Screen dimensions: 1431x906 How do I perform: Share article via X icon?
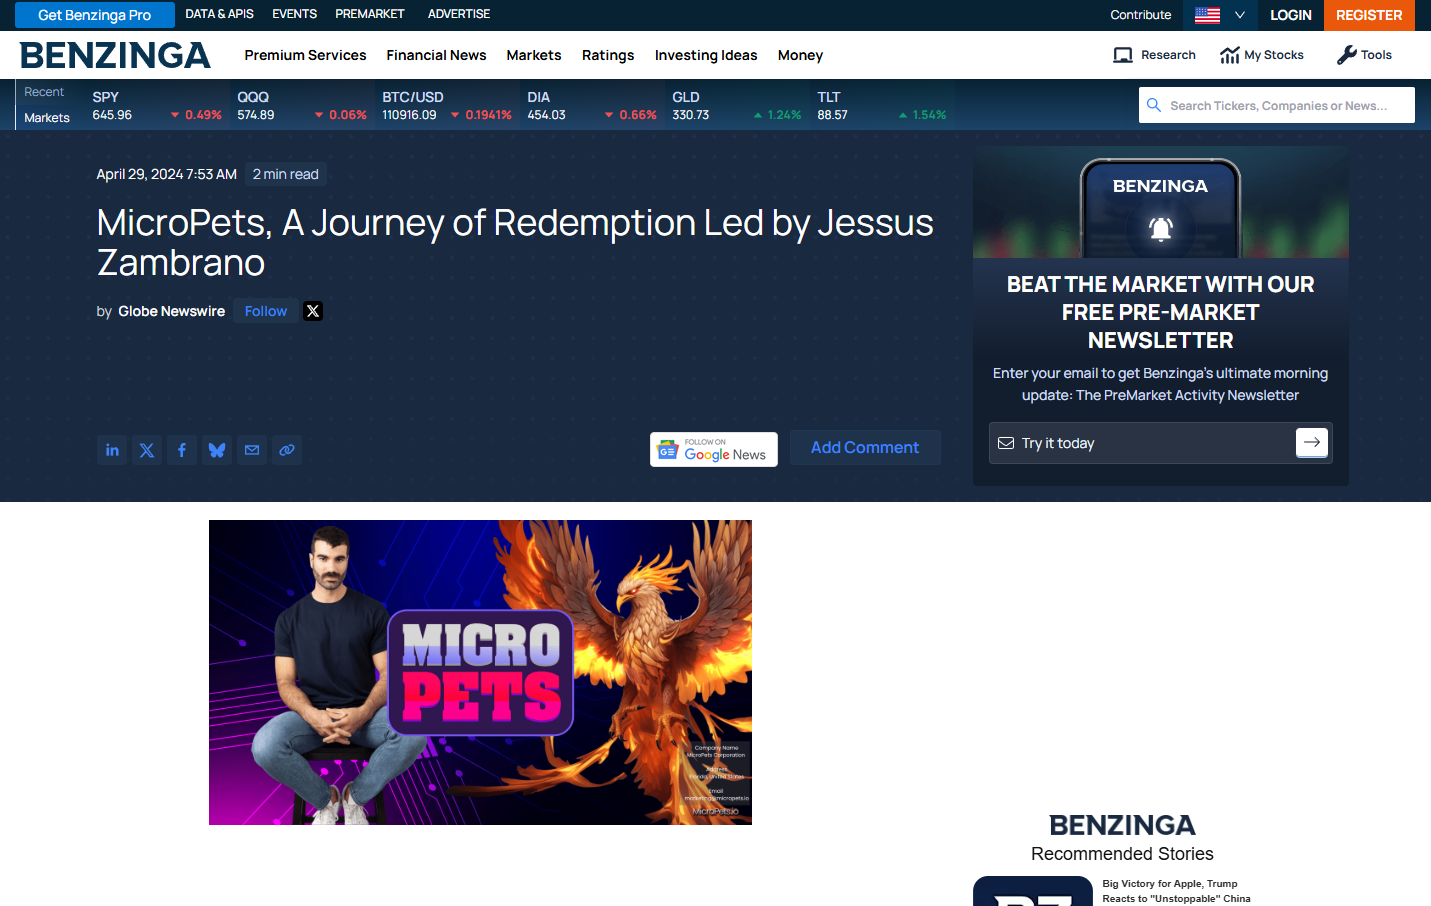147,450
